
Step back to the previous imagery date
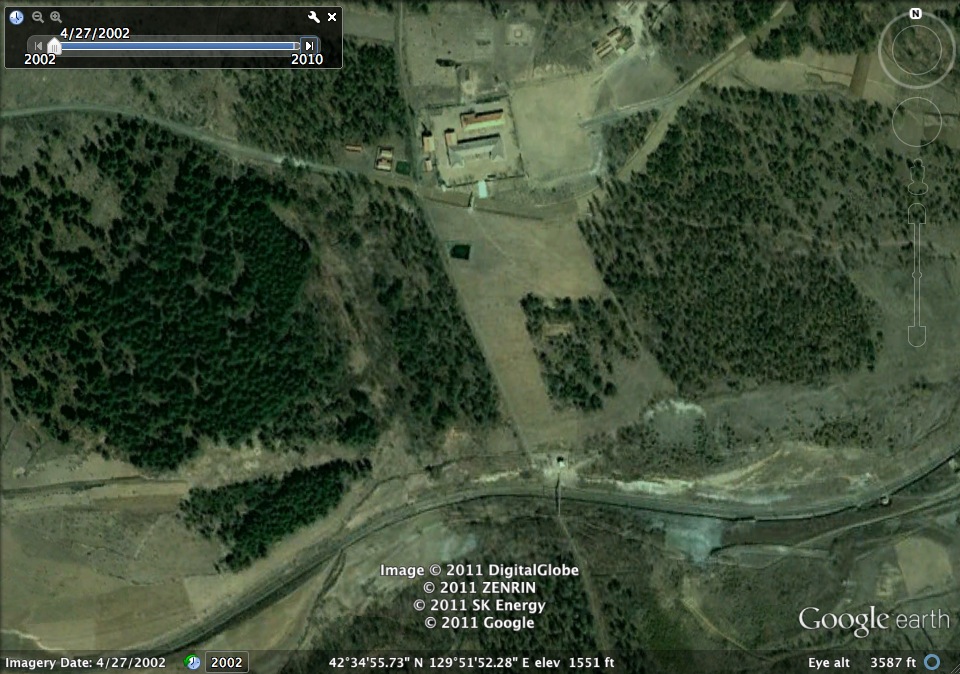(x=37, y=45)
